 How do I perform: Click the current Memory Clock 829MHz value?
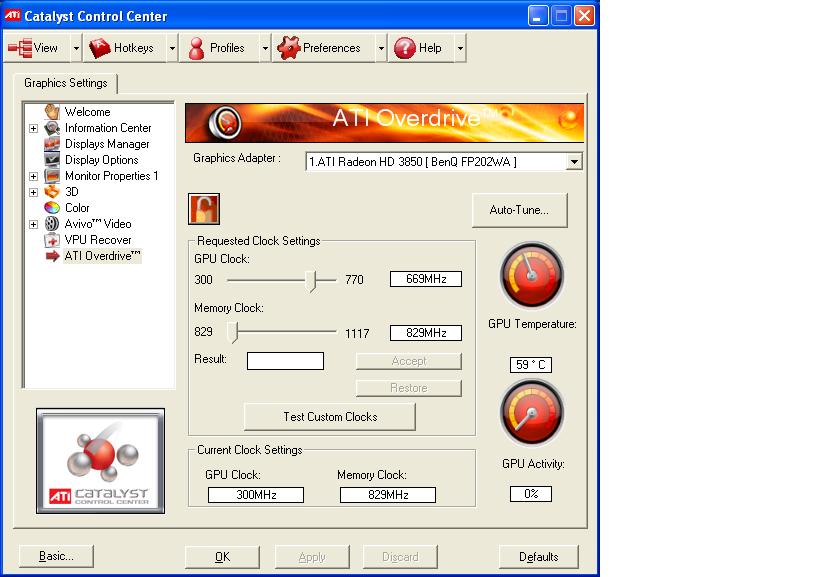(388, 495)
